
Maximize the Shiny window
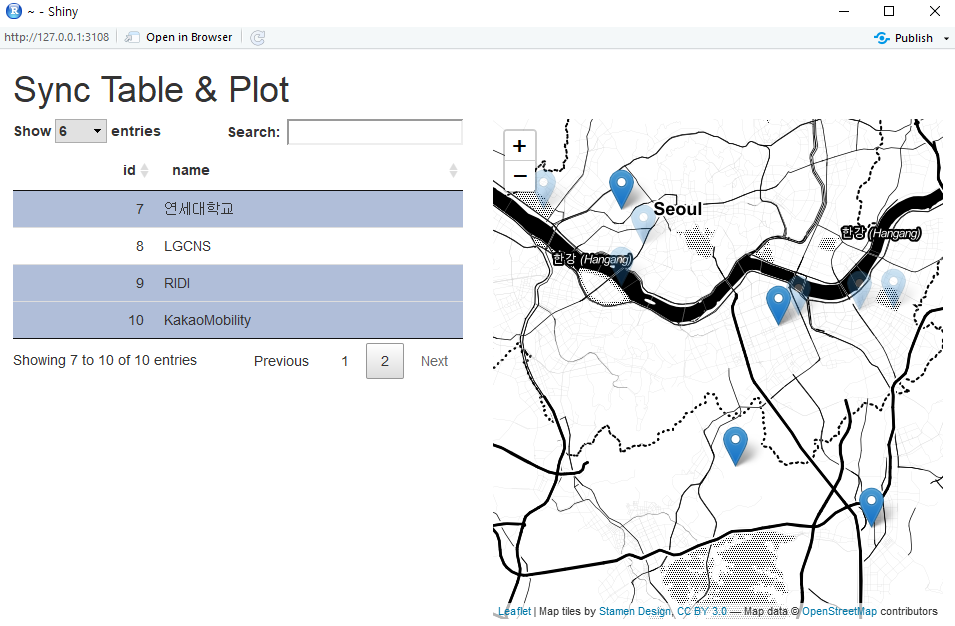coord(889,11)
